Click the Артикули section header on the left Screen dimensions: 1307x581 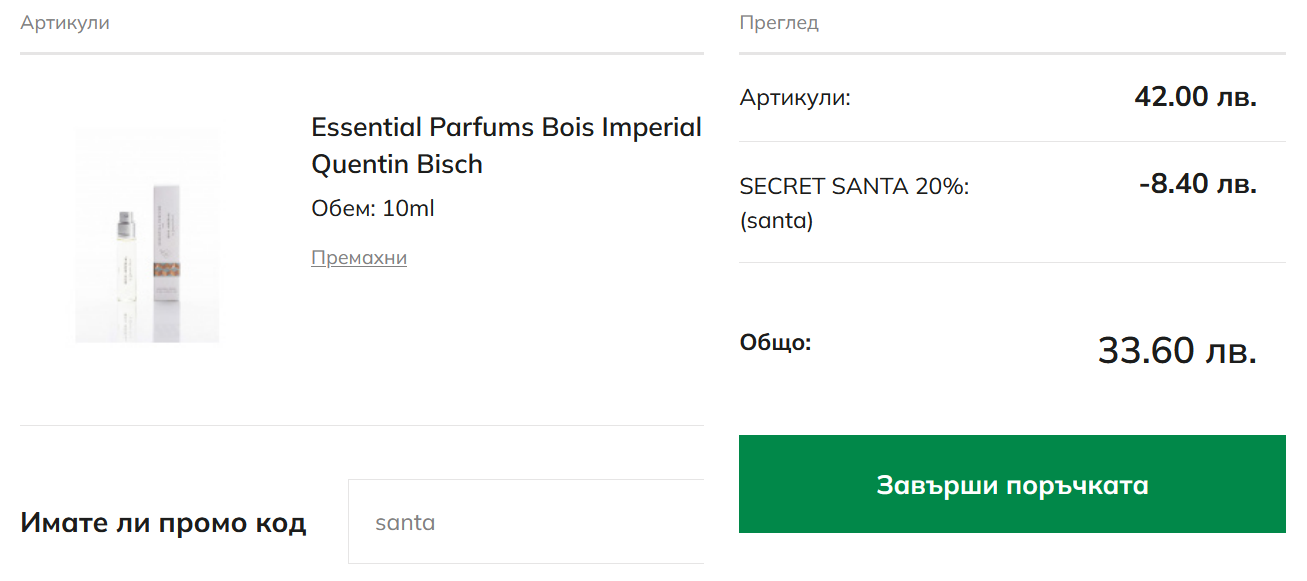point(65,23)
